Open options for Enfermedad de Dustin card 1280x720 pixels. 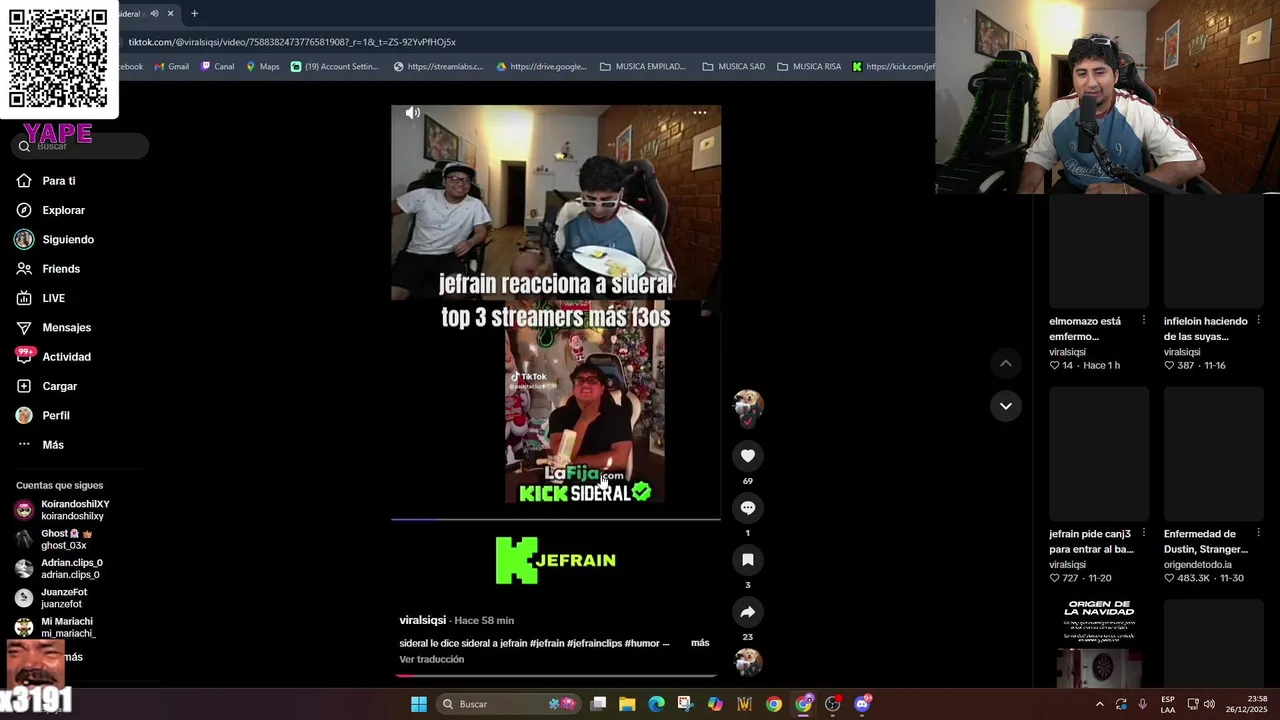1258,533
